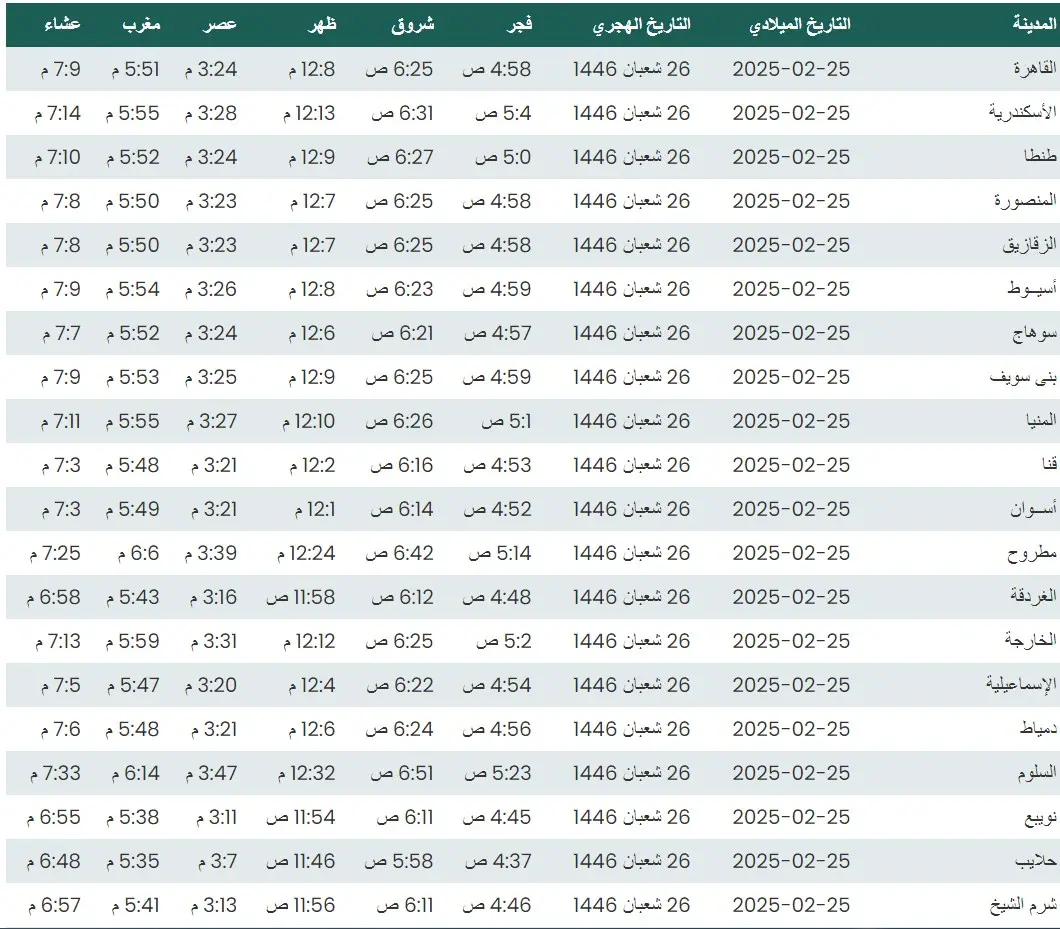The image size is (1060, 929).
Task: Click the فجر column header
Action: 519,24
